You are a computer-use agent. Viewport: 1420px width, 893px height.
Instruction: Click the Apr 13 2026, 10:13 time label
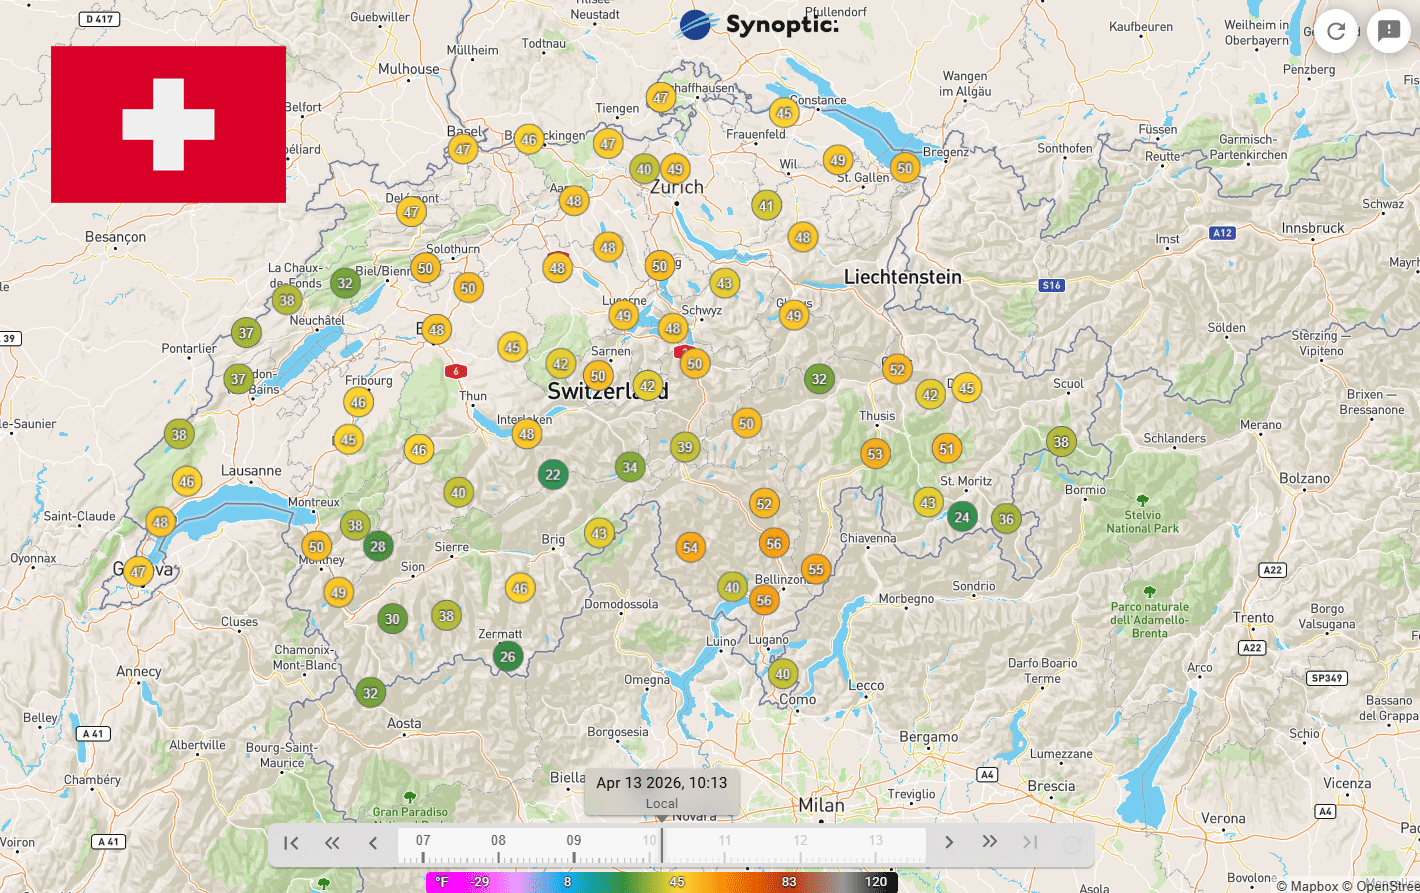[662, 782]
